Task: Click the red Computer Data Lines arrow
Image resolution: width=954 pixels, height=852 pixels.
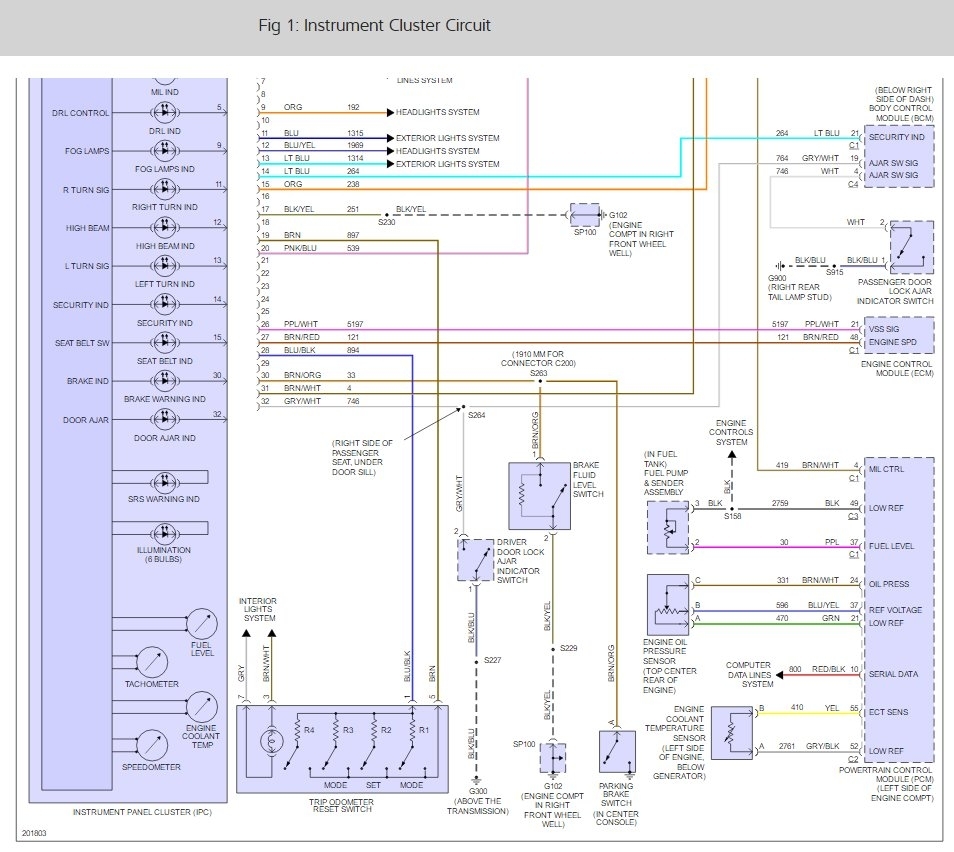Action: [x=781, y=674]
